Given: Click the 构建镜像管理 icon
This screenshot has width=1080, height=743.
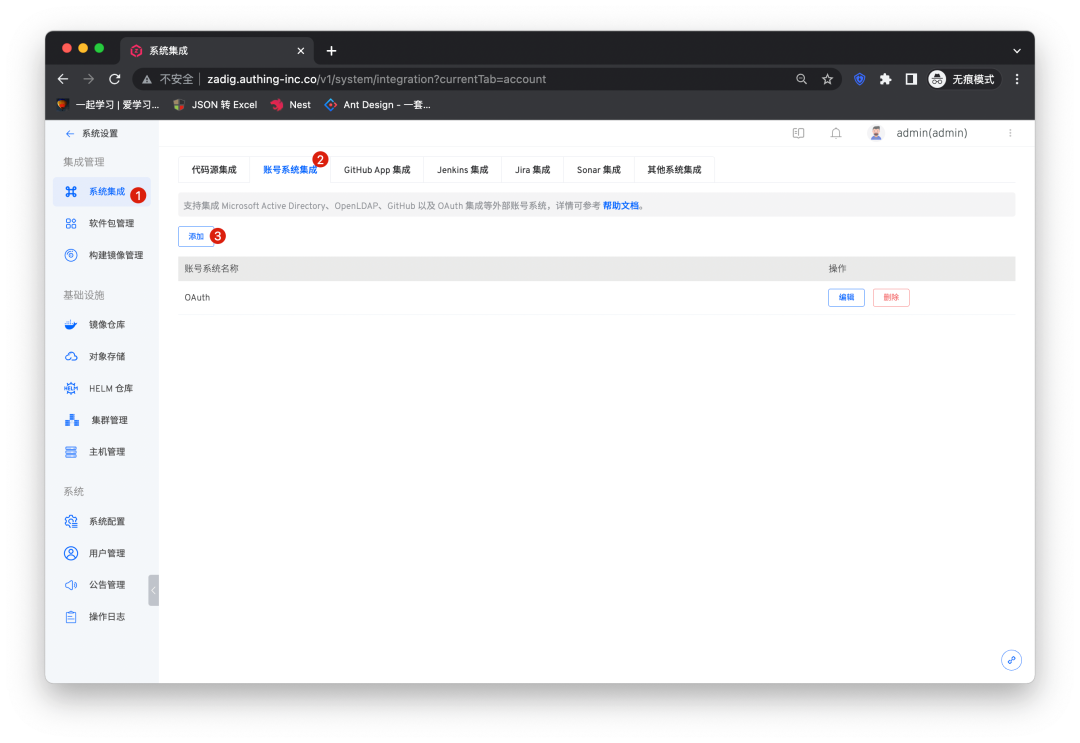Looking at the screenshot, I should (x=71, y=255).
